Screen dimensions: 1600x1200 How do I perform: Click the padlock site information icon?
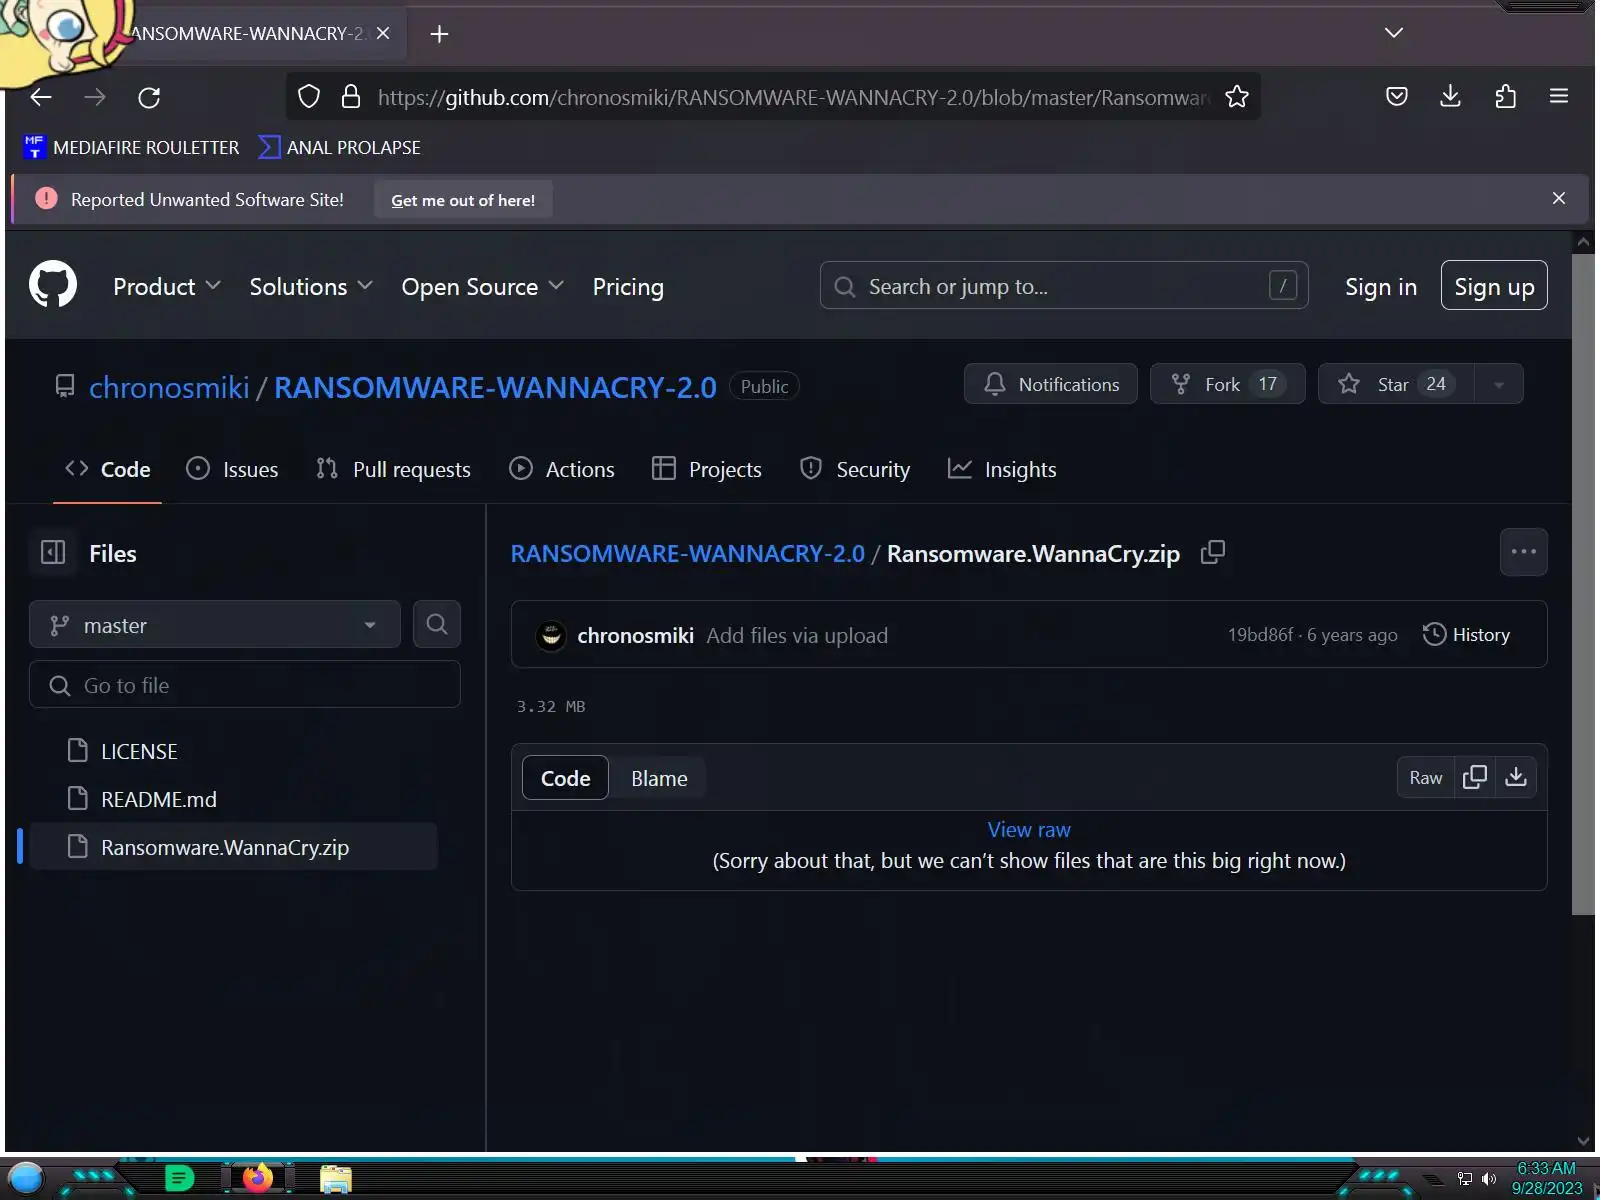pos(350,97)
